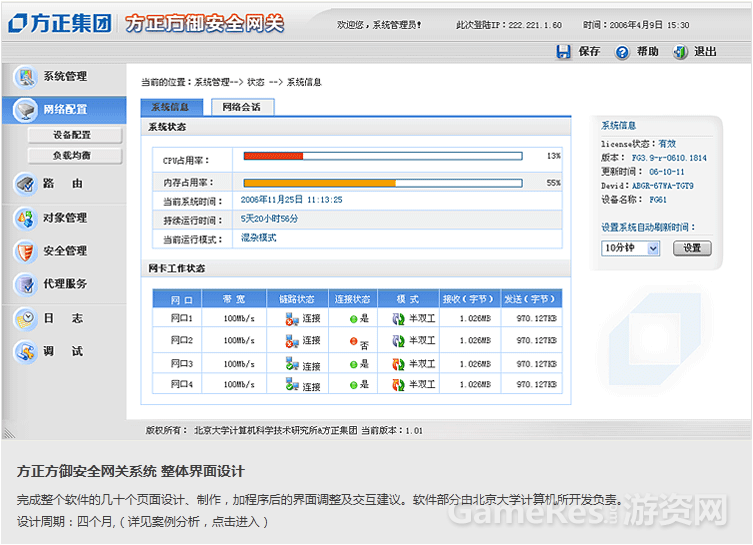Click the 网络配置 sidebar icon

coord(25,110)
